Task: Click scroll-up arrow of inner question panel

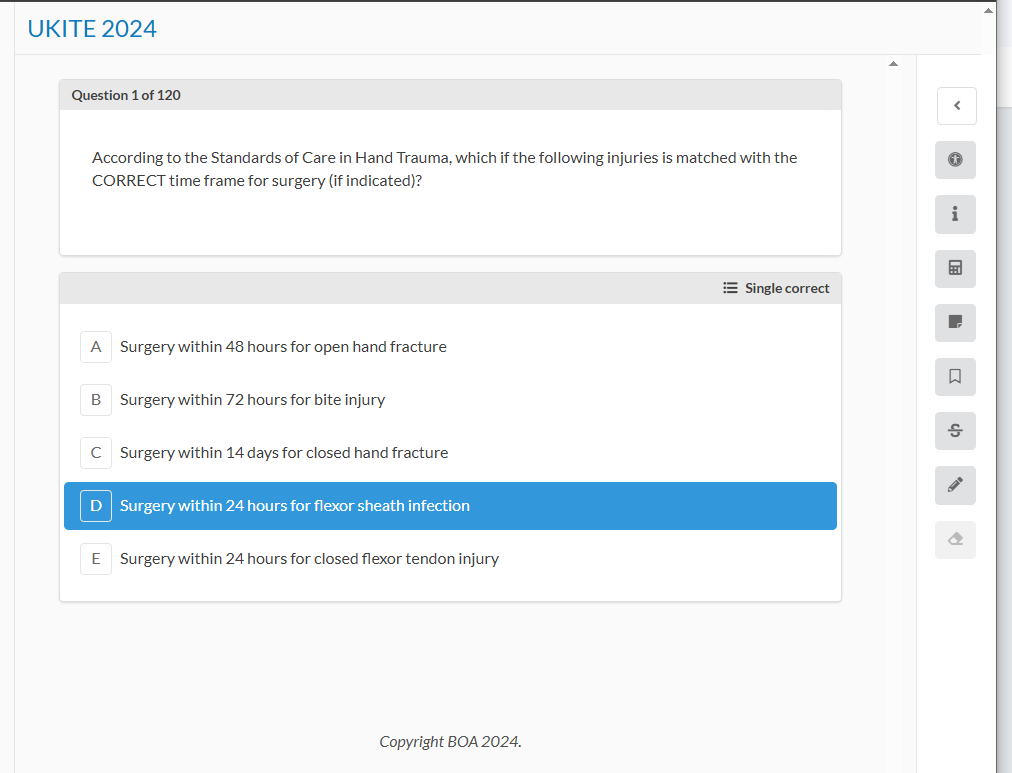Action: (x=893, y=65)
